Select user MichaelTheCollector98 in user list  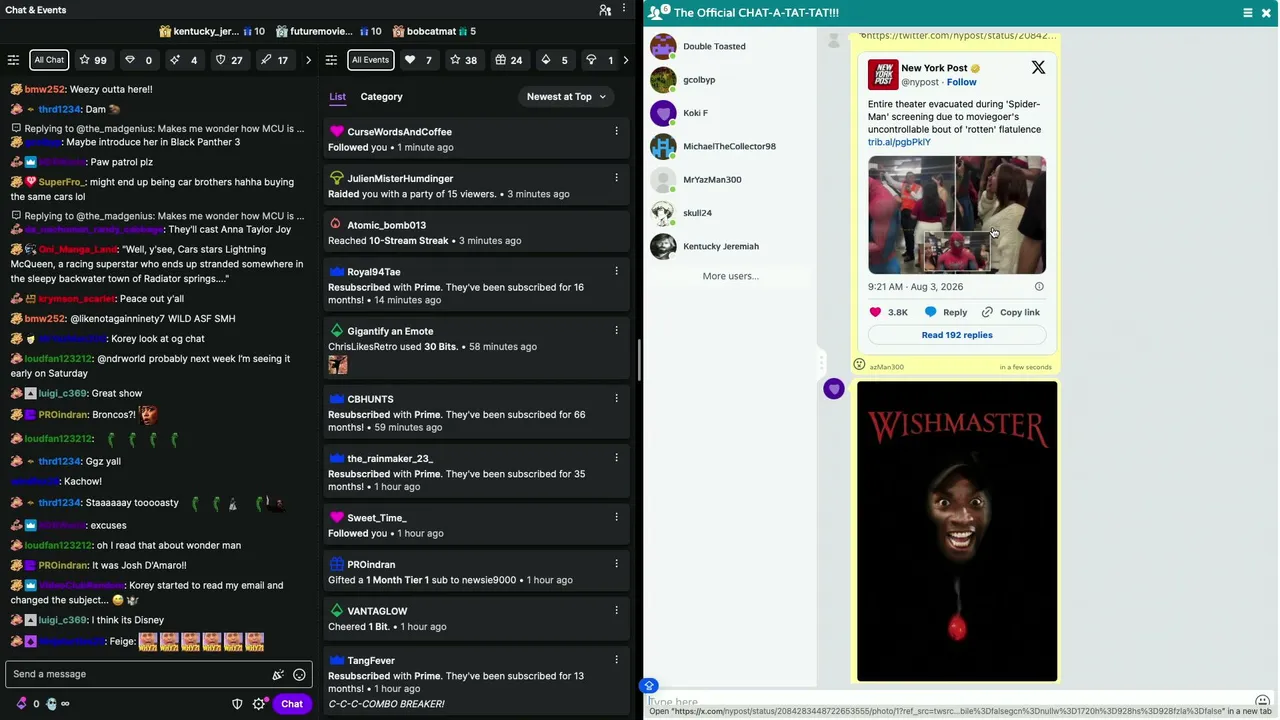[x=730, y=146]
